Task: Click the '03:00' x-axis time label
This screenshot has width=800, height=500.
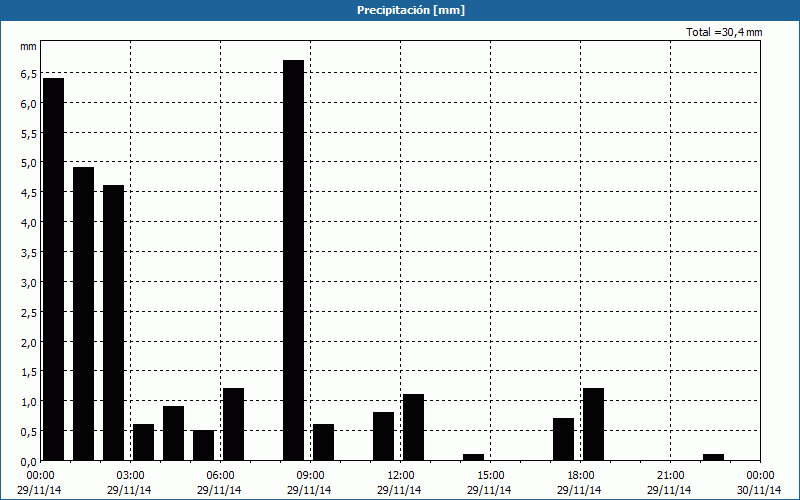Action: [131, 476]
